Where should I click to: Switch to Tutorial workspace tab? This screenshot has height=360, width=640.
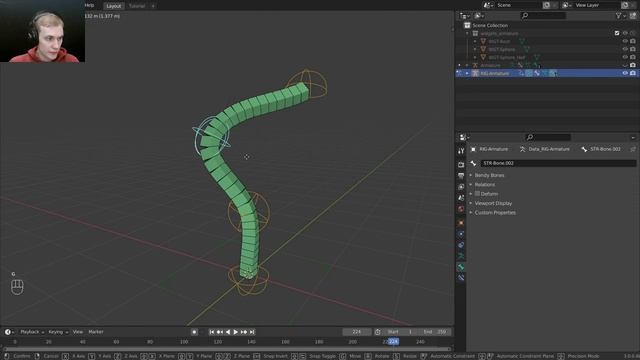(x=137, y=6)
